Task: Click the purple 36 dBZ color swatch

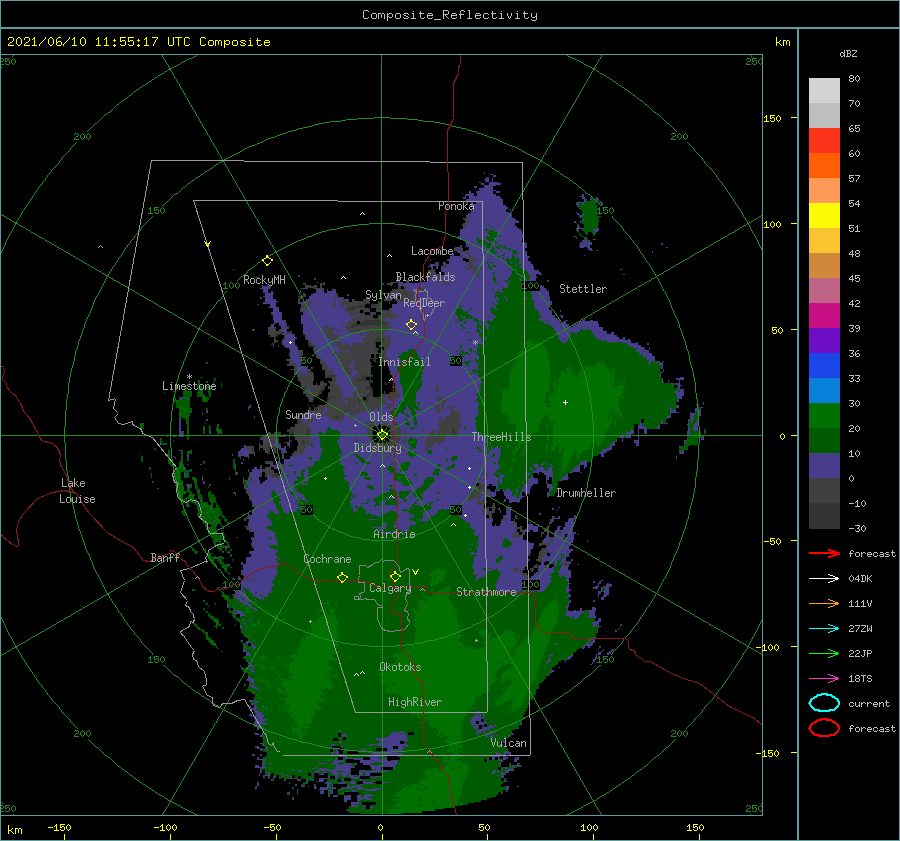Action: pos(824,340)
